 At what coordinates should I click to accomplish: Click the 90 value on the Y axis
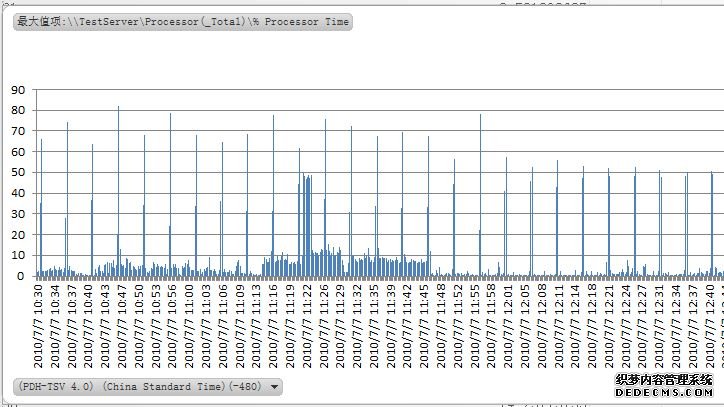pyautogui.click(x=17, y=90)
